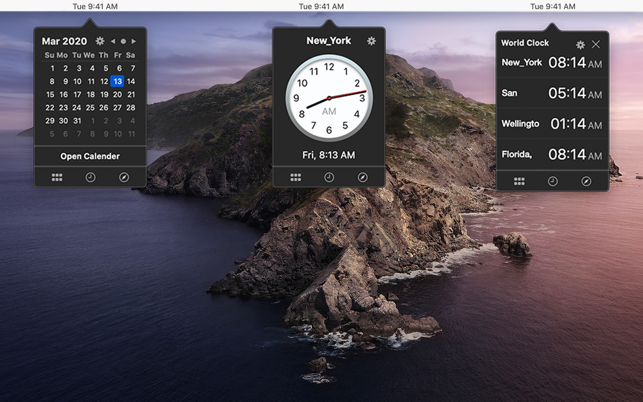Screen dimensions: 643x402
Task: Select March 28 in the calendar
Action: 131,107
